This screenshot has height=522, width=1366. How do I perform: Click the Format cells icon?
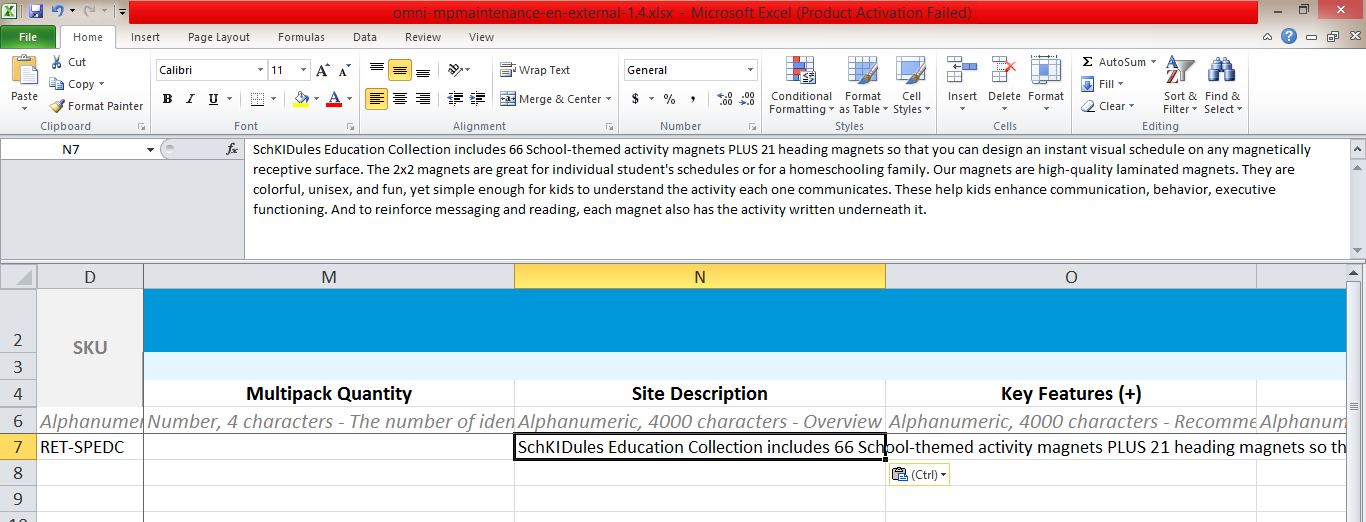point(1046,71)
